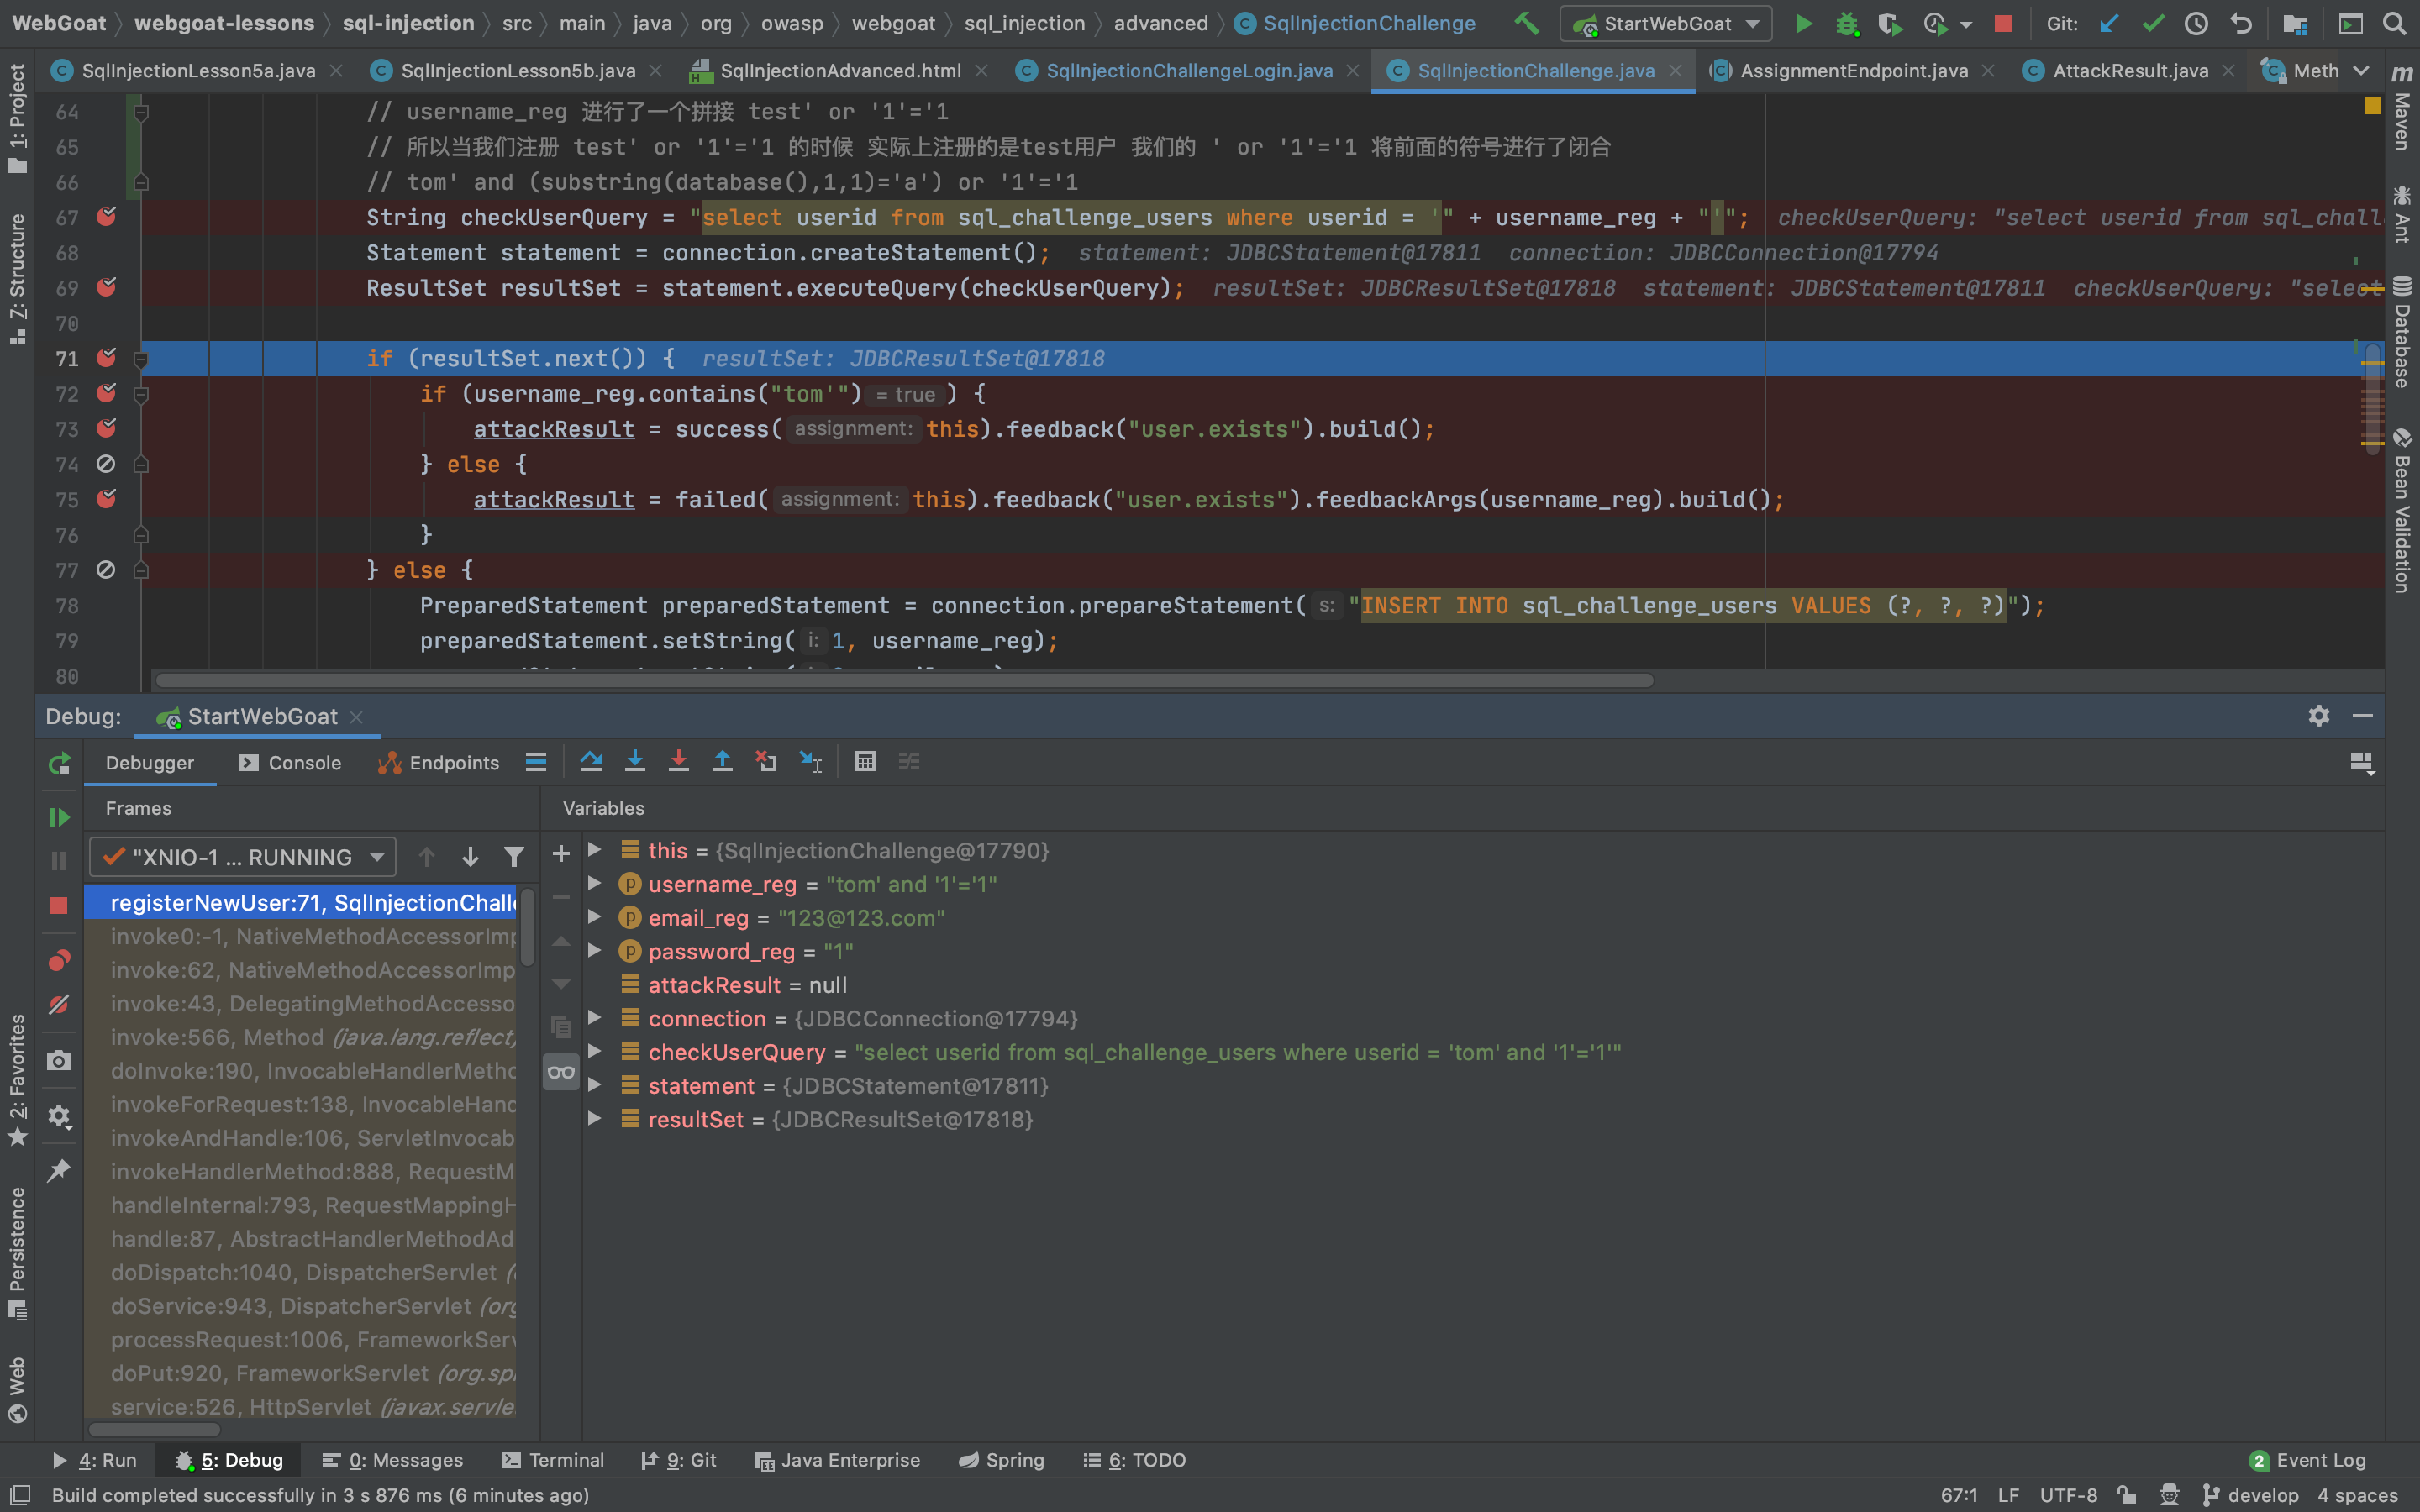Open the StartWebGoat run configuration dropdown

pos(1666,24)
